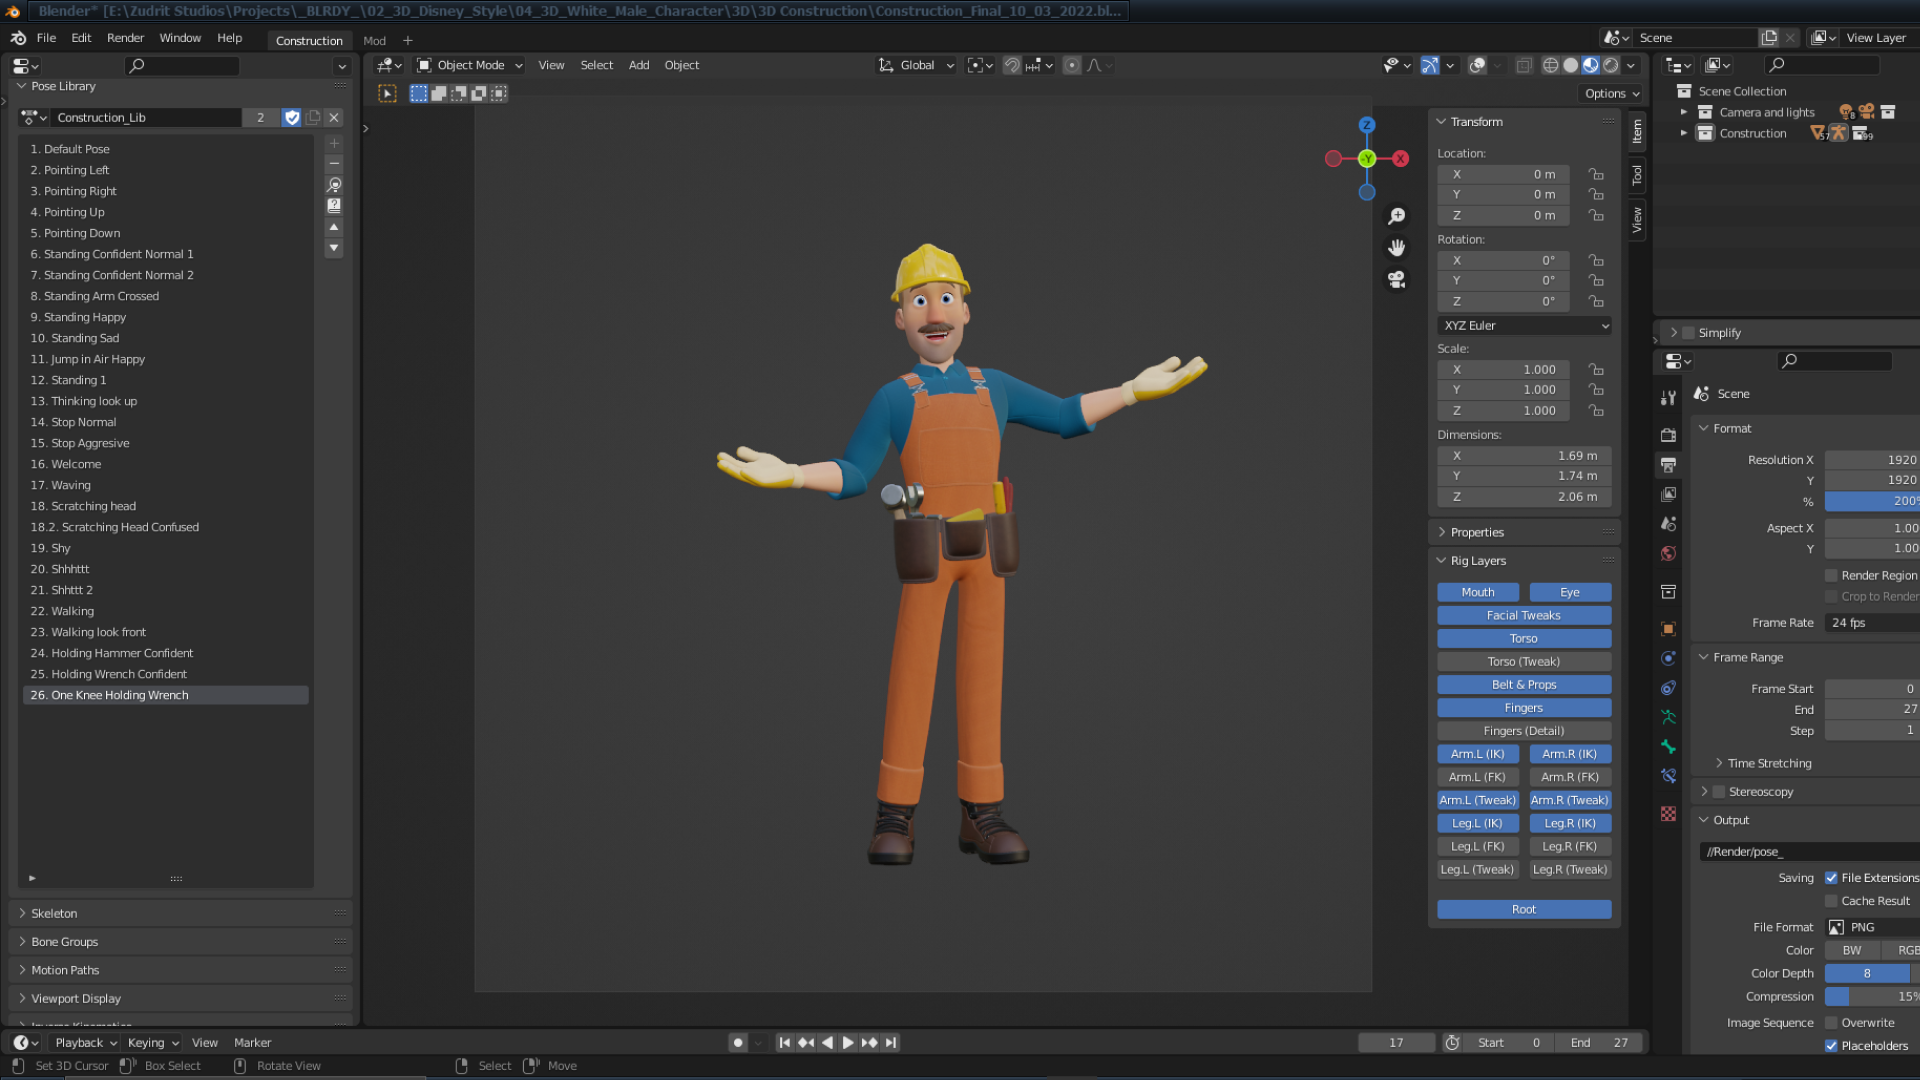Click play animation button in timeline
Viewport: 1920px width, 1080px height.
pyautogui.click(x=848, y=1042)
